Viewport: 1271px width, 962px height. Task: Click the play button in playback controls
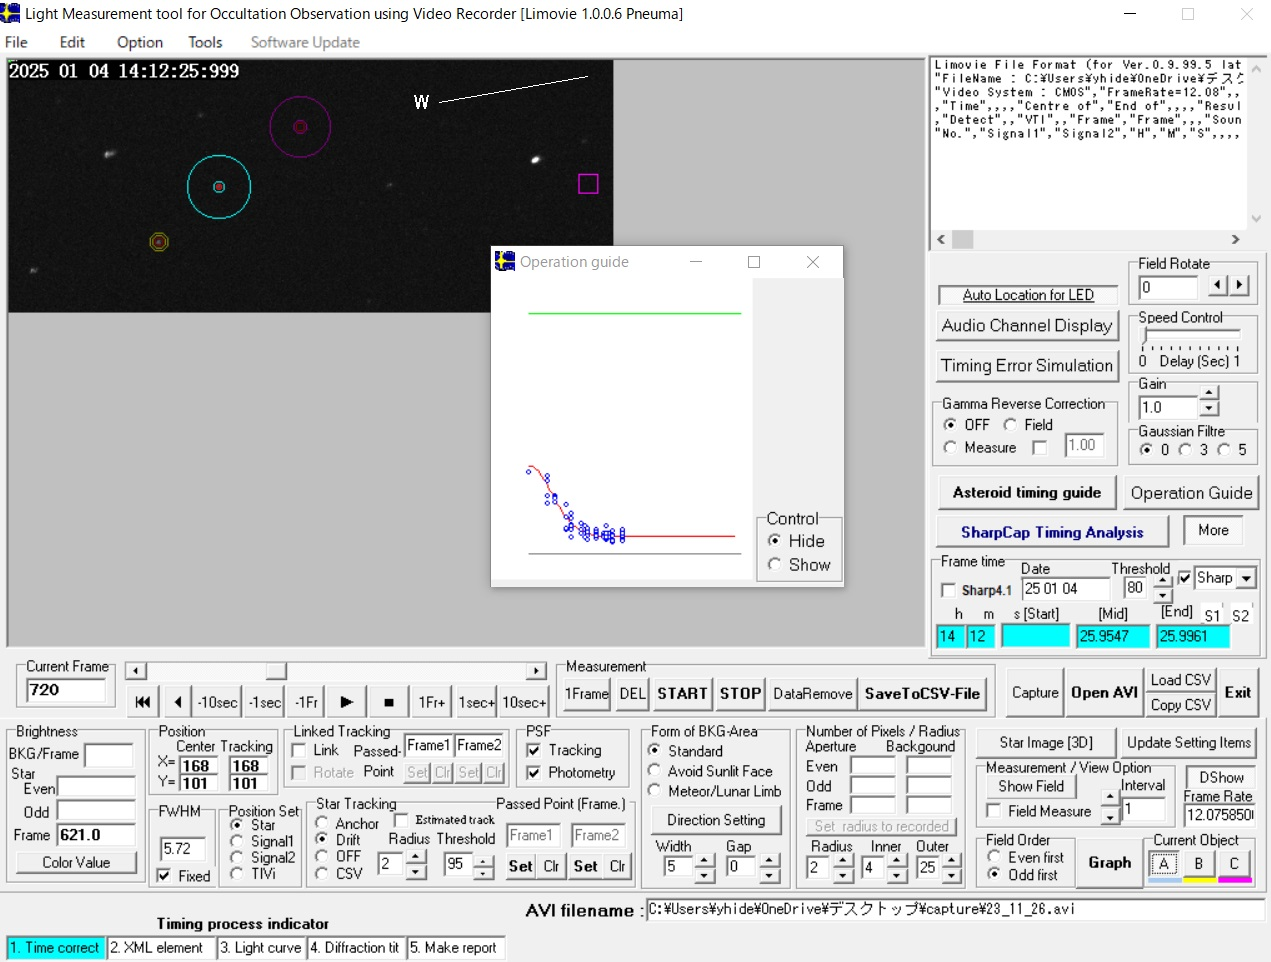[346, 702]
